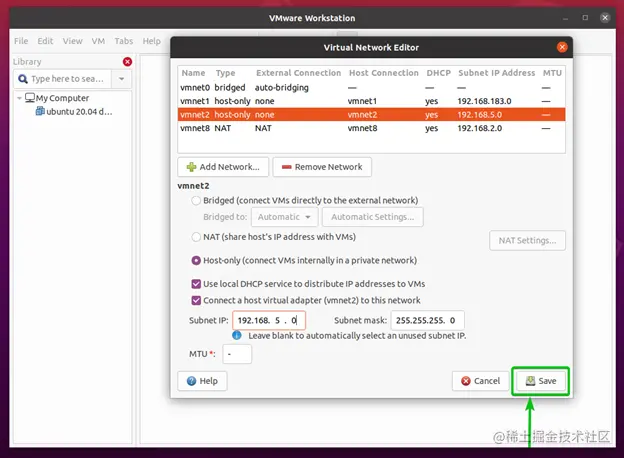Image resolution: width=624 pixels, height=458 pixels.
Task: Click the Automatic Settings button
Action: pos(372,217)
